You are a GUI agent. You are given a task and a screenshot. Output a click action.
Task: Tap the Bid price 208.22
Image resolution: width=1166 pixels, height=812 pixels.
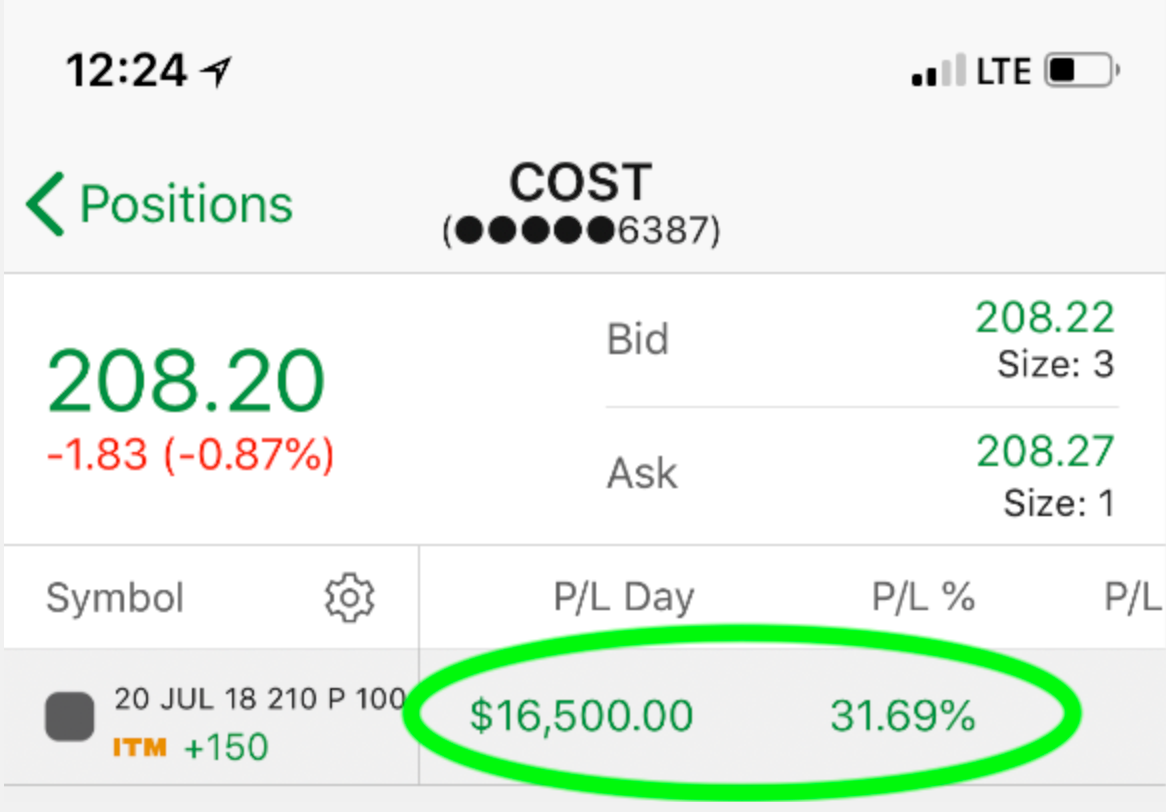1045,318
